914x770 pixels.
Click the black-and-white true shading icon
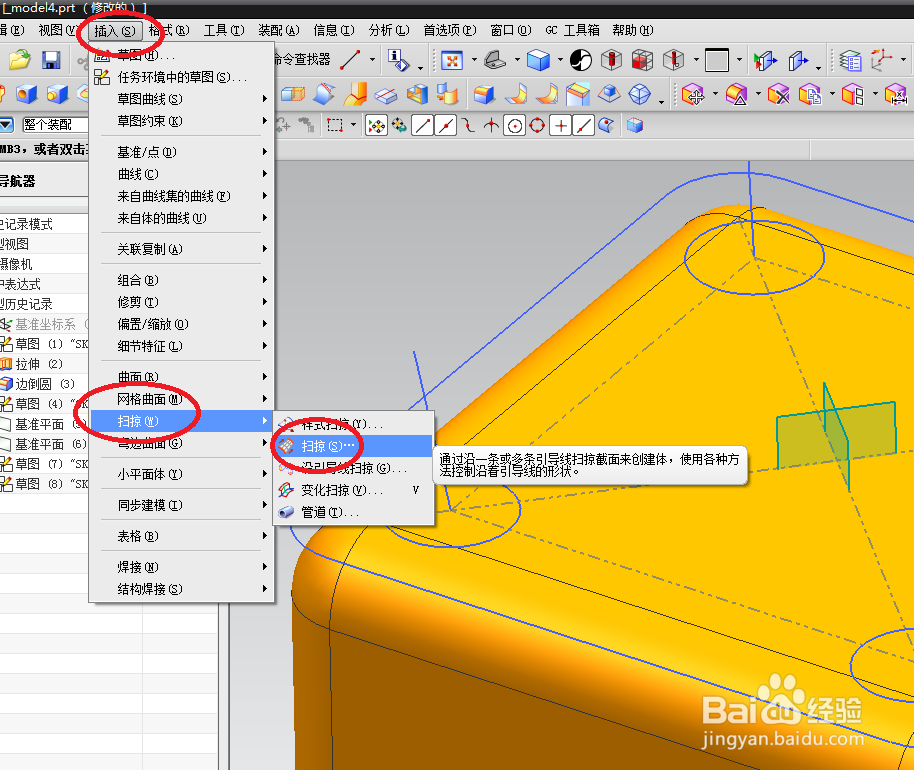click(x=581, y=60)
